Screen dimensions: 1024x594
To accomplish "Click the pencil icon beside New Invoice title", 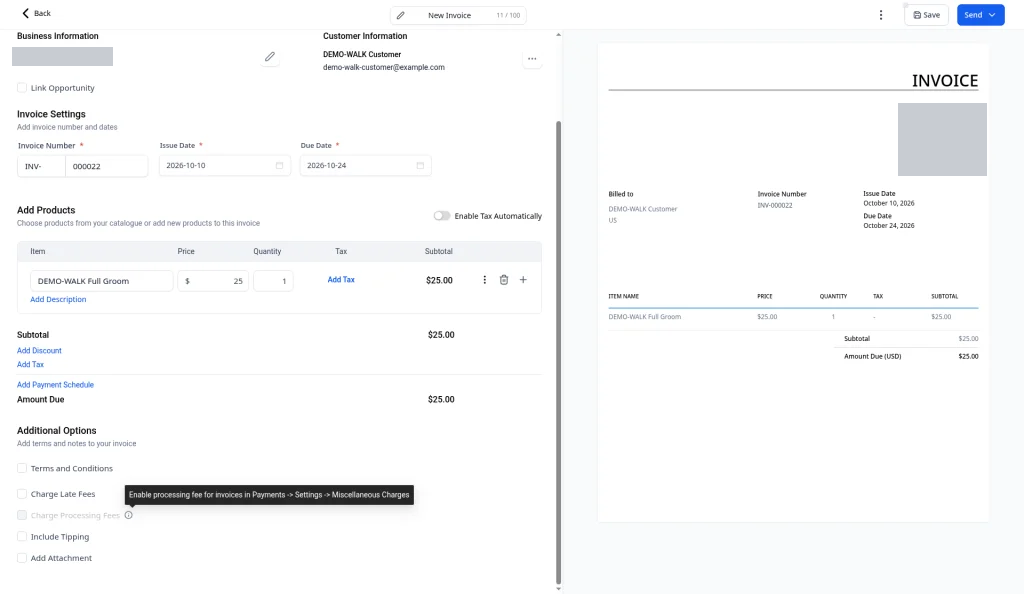I will coord(400,15).
